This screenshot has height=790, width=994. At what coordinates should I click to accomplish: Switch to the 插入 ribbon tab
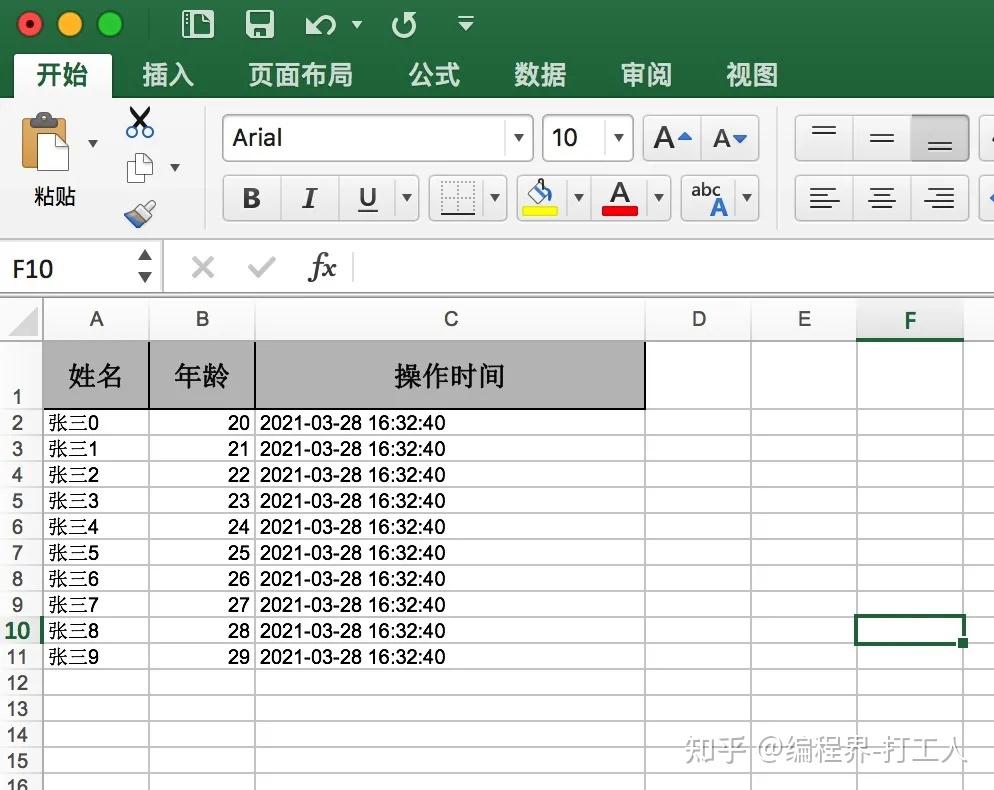click(x=168, y=74)
